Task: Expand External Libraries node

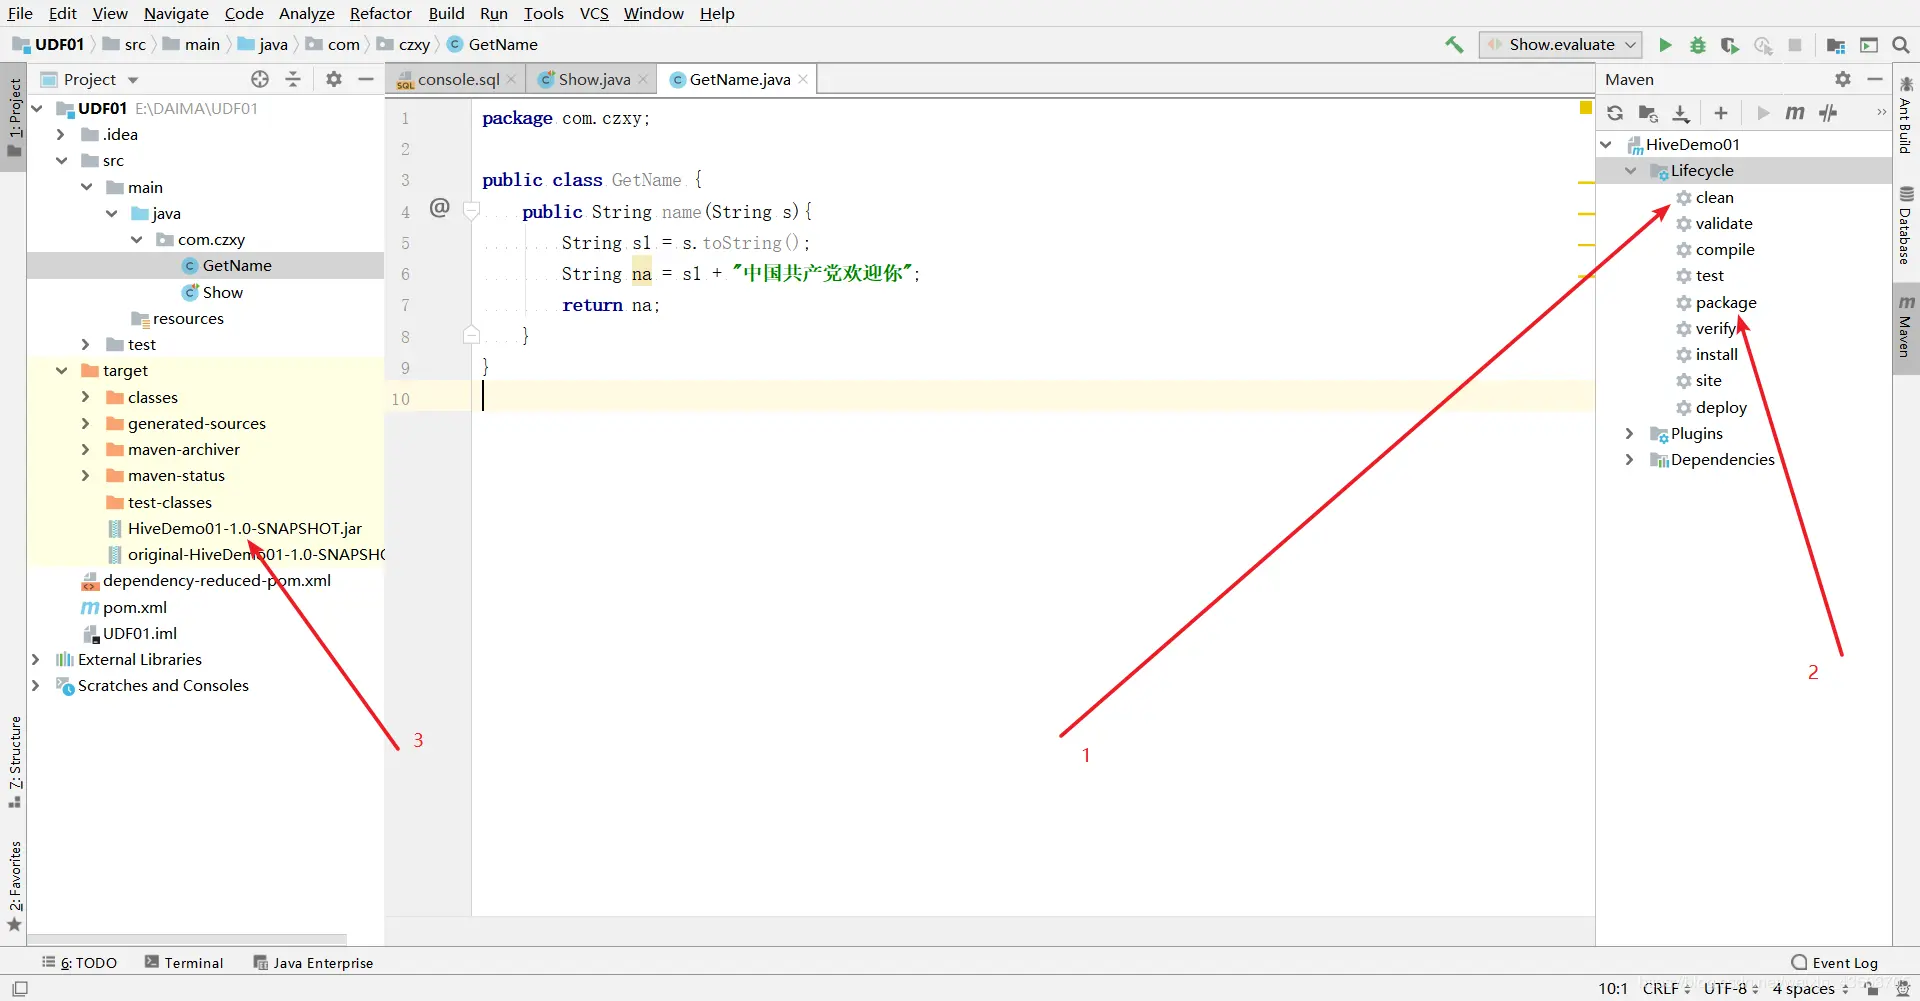Action: point(36,660)
